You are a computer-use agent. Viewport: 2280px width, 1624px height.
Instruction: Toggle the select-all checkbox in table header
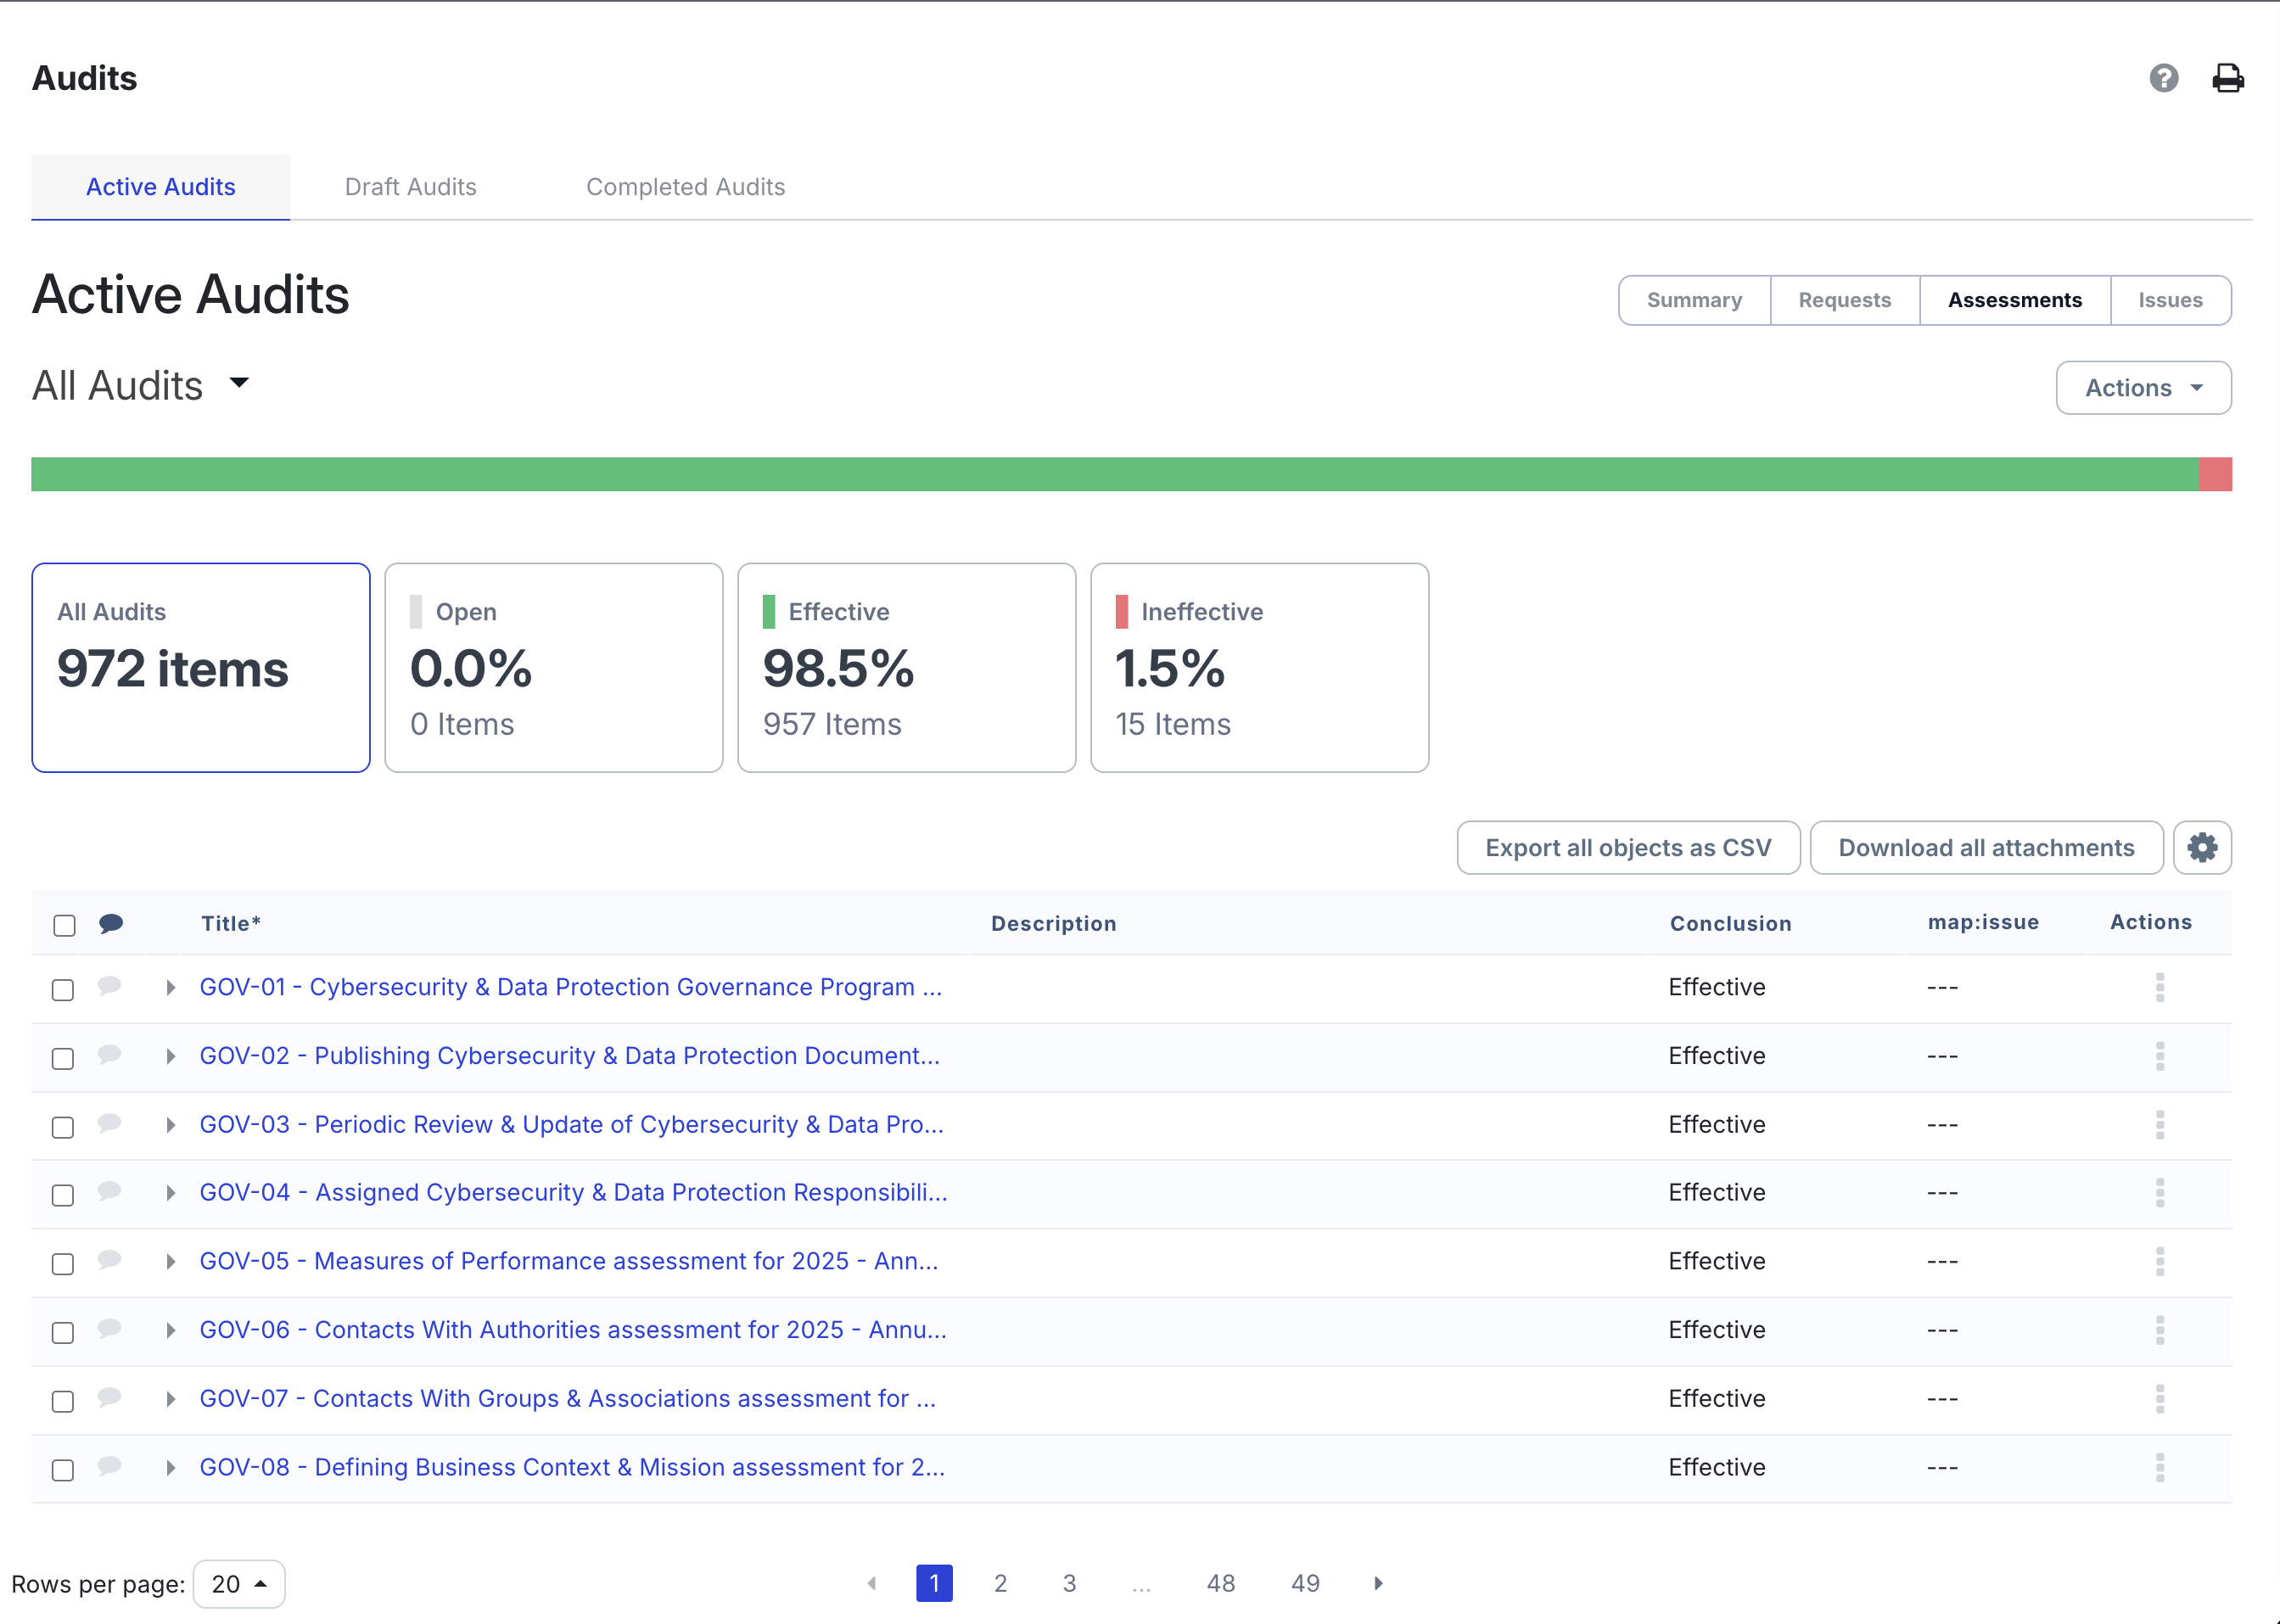tap(63, 925)
